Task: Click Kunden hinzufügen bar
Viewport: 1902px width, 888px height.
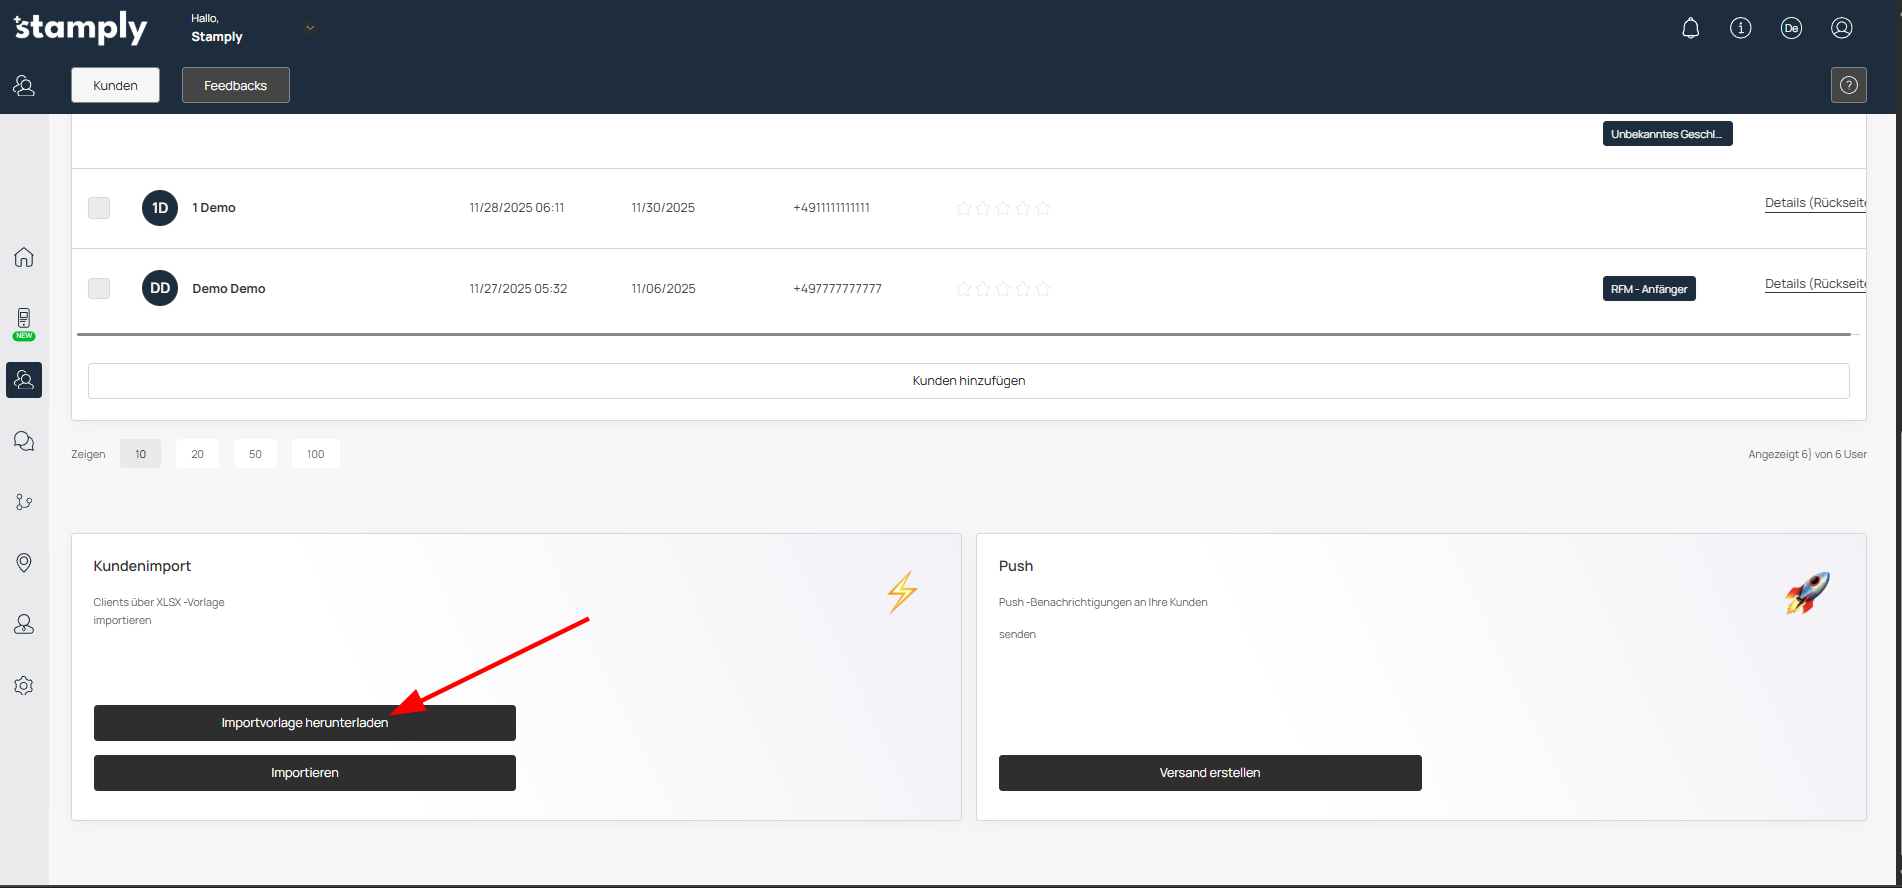Action: [968, 381]
